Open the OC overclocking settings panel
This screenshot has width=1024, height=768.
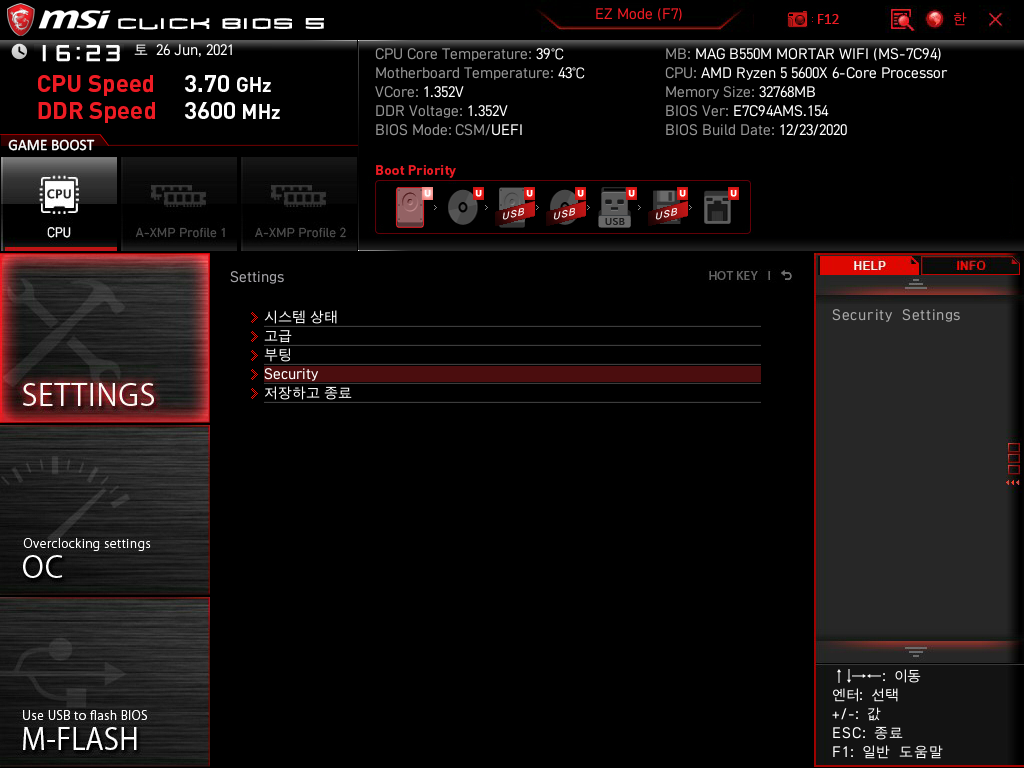104,511
